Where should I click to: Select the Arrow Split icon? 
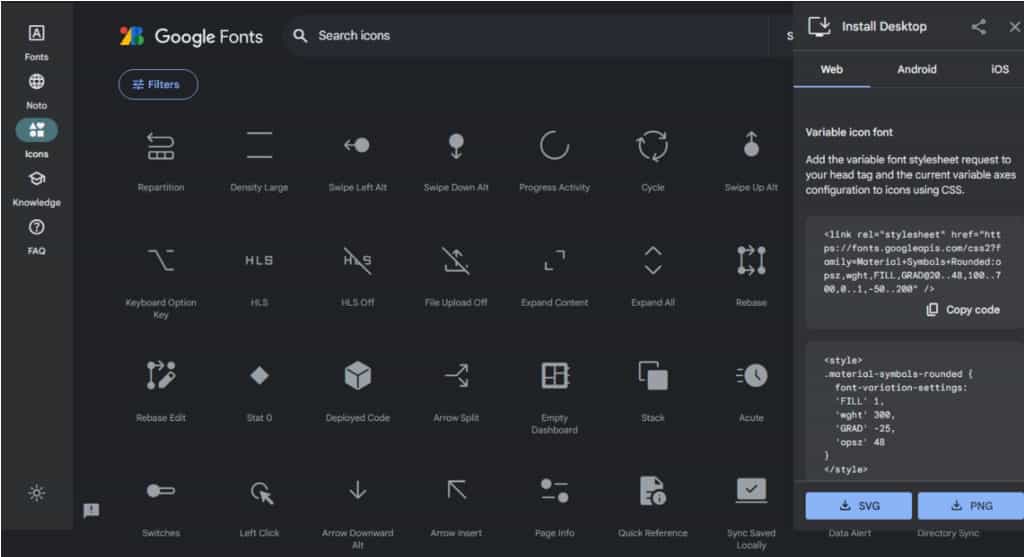pos(456,375)
